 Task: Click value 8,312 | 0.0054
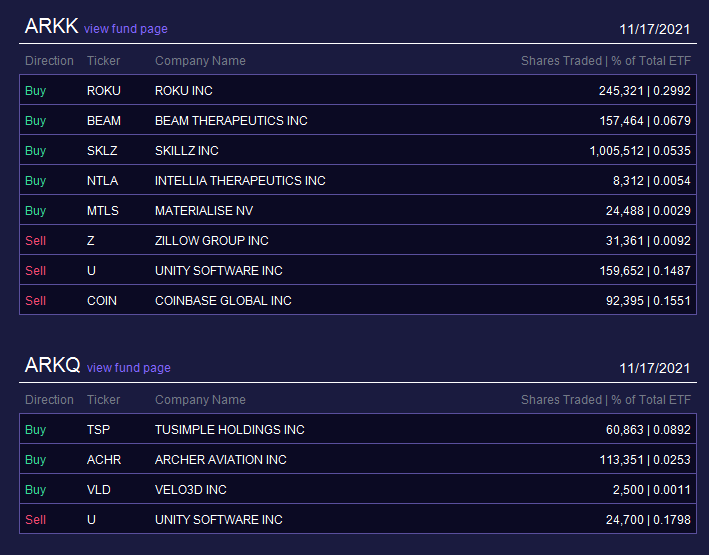(652, 181)
